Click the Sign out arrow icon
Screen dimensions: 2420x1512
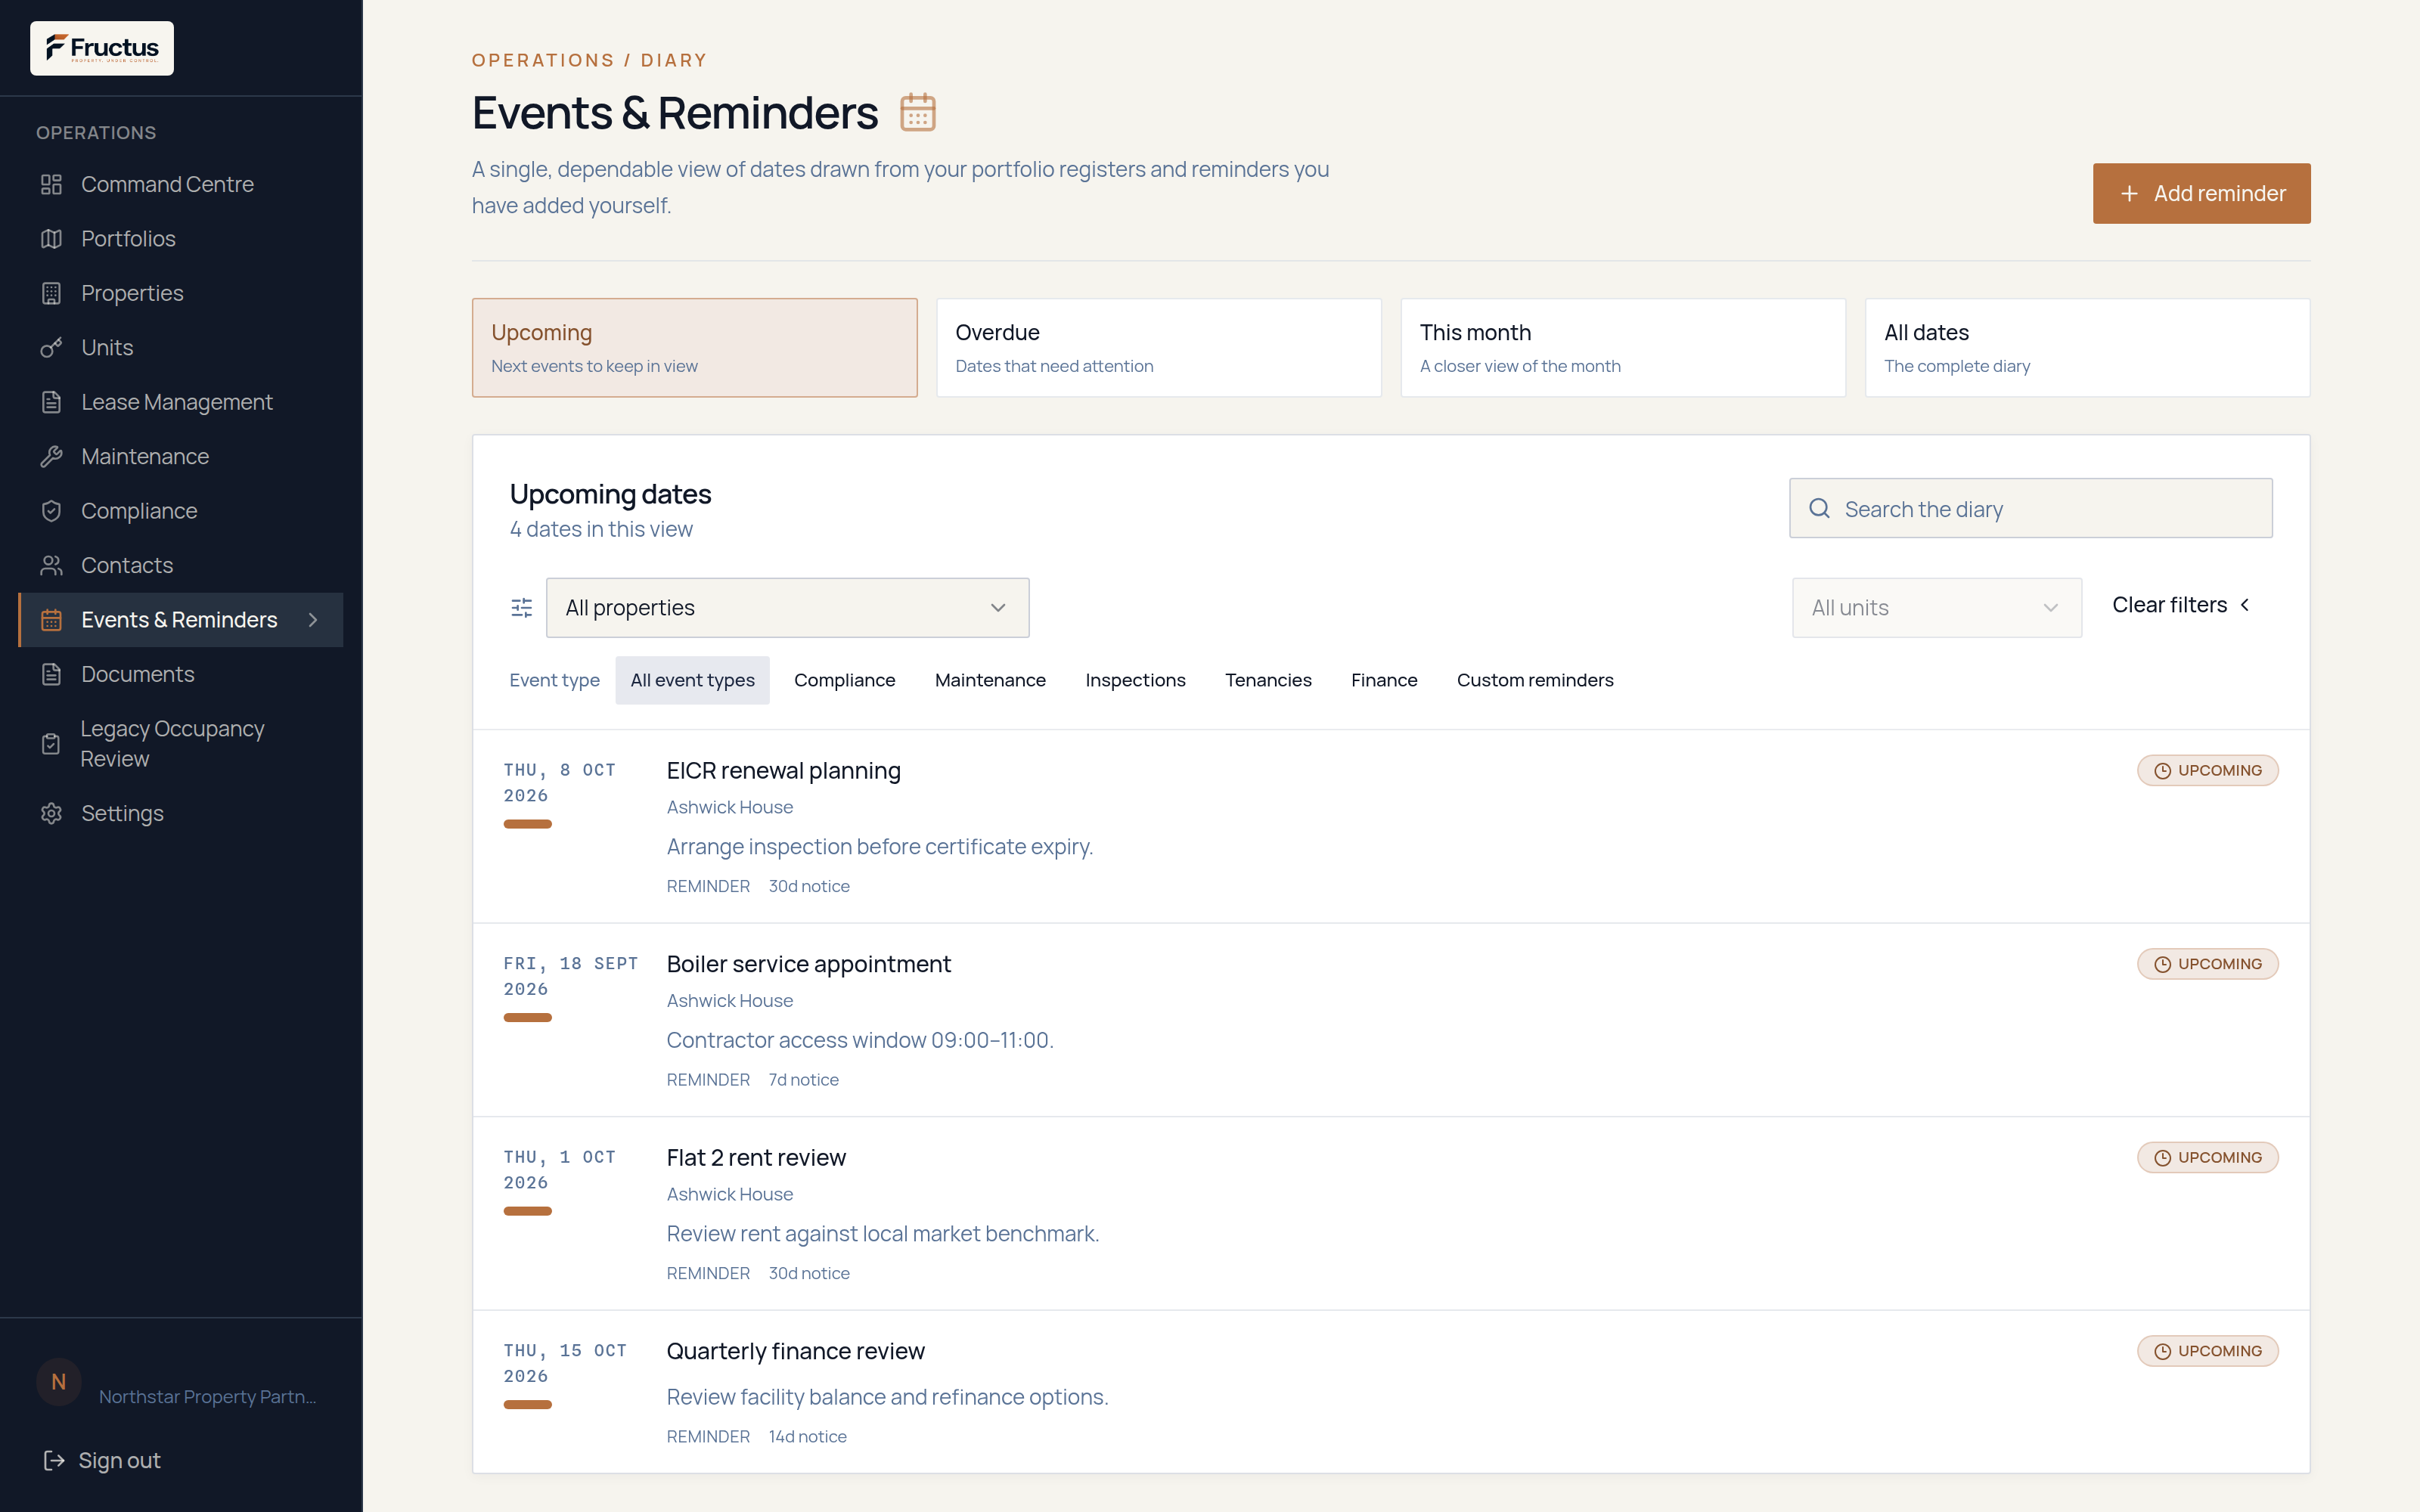54,1461
